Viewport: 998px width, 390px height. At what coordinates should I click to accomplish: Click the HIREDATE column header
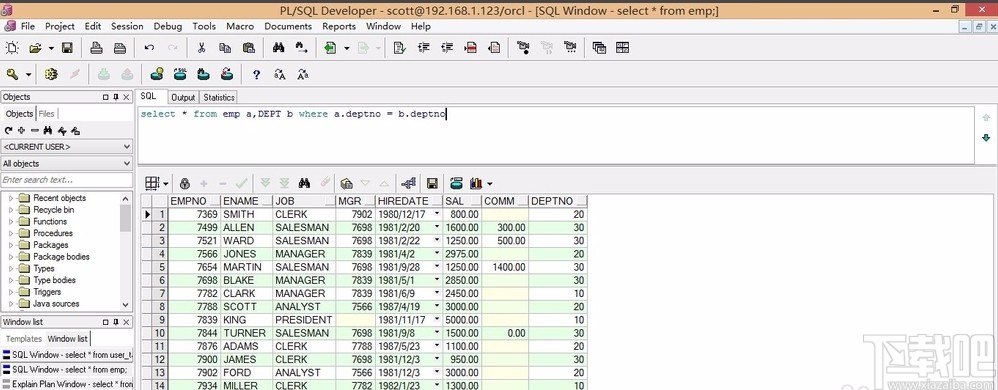[409, 201]
